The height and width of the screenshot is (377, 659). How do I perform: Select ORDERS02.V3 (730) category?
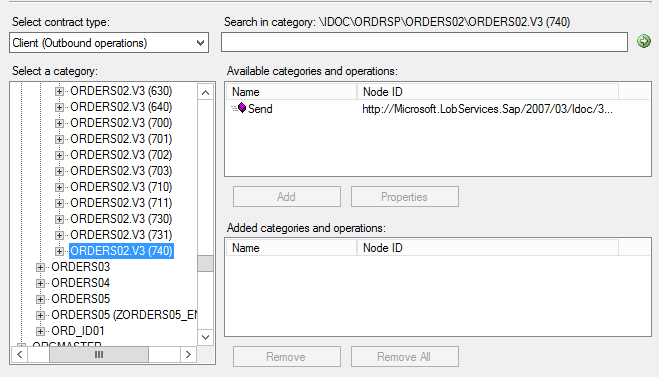tap(121, 219)
